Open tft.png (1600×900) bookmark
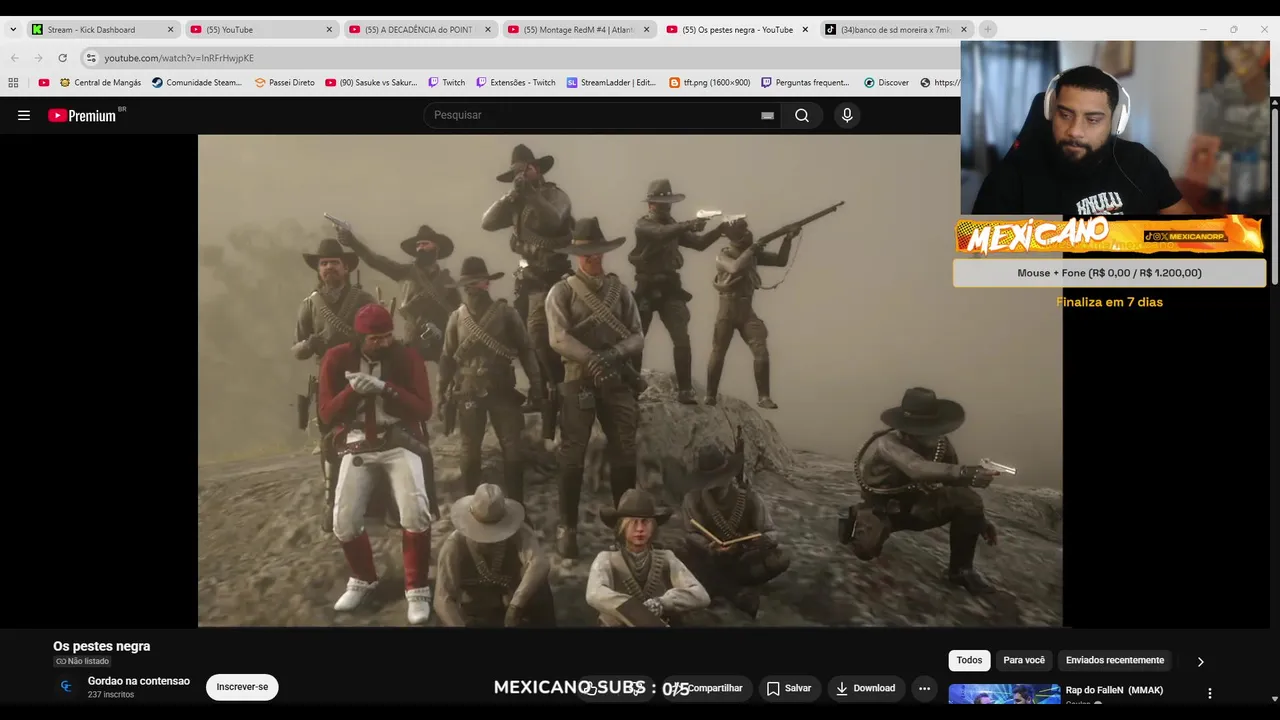 709,83
